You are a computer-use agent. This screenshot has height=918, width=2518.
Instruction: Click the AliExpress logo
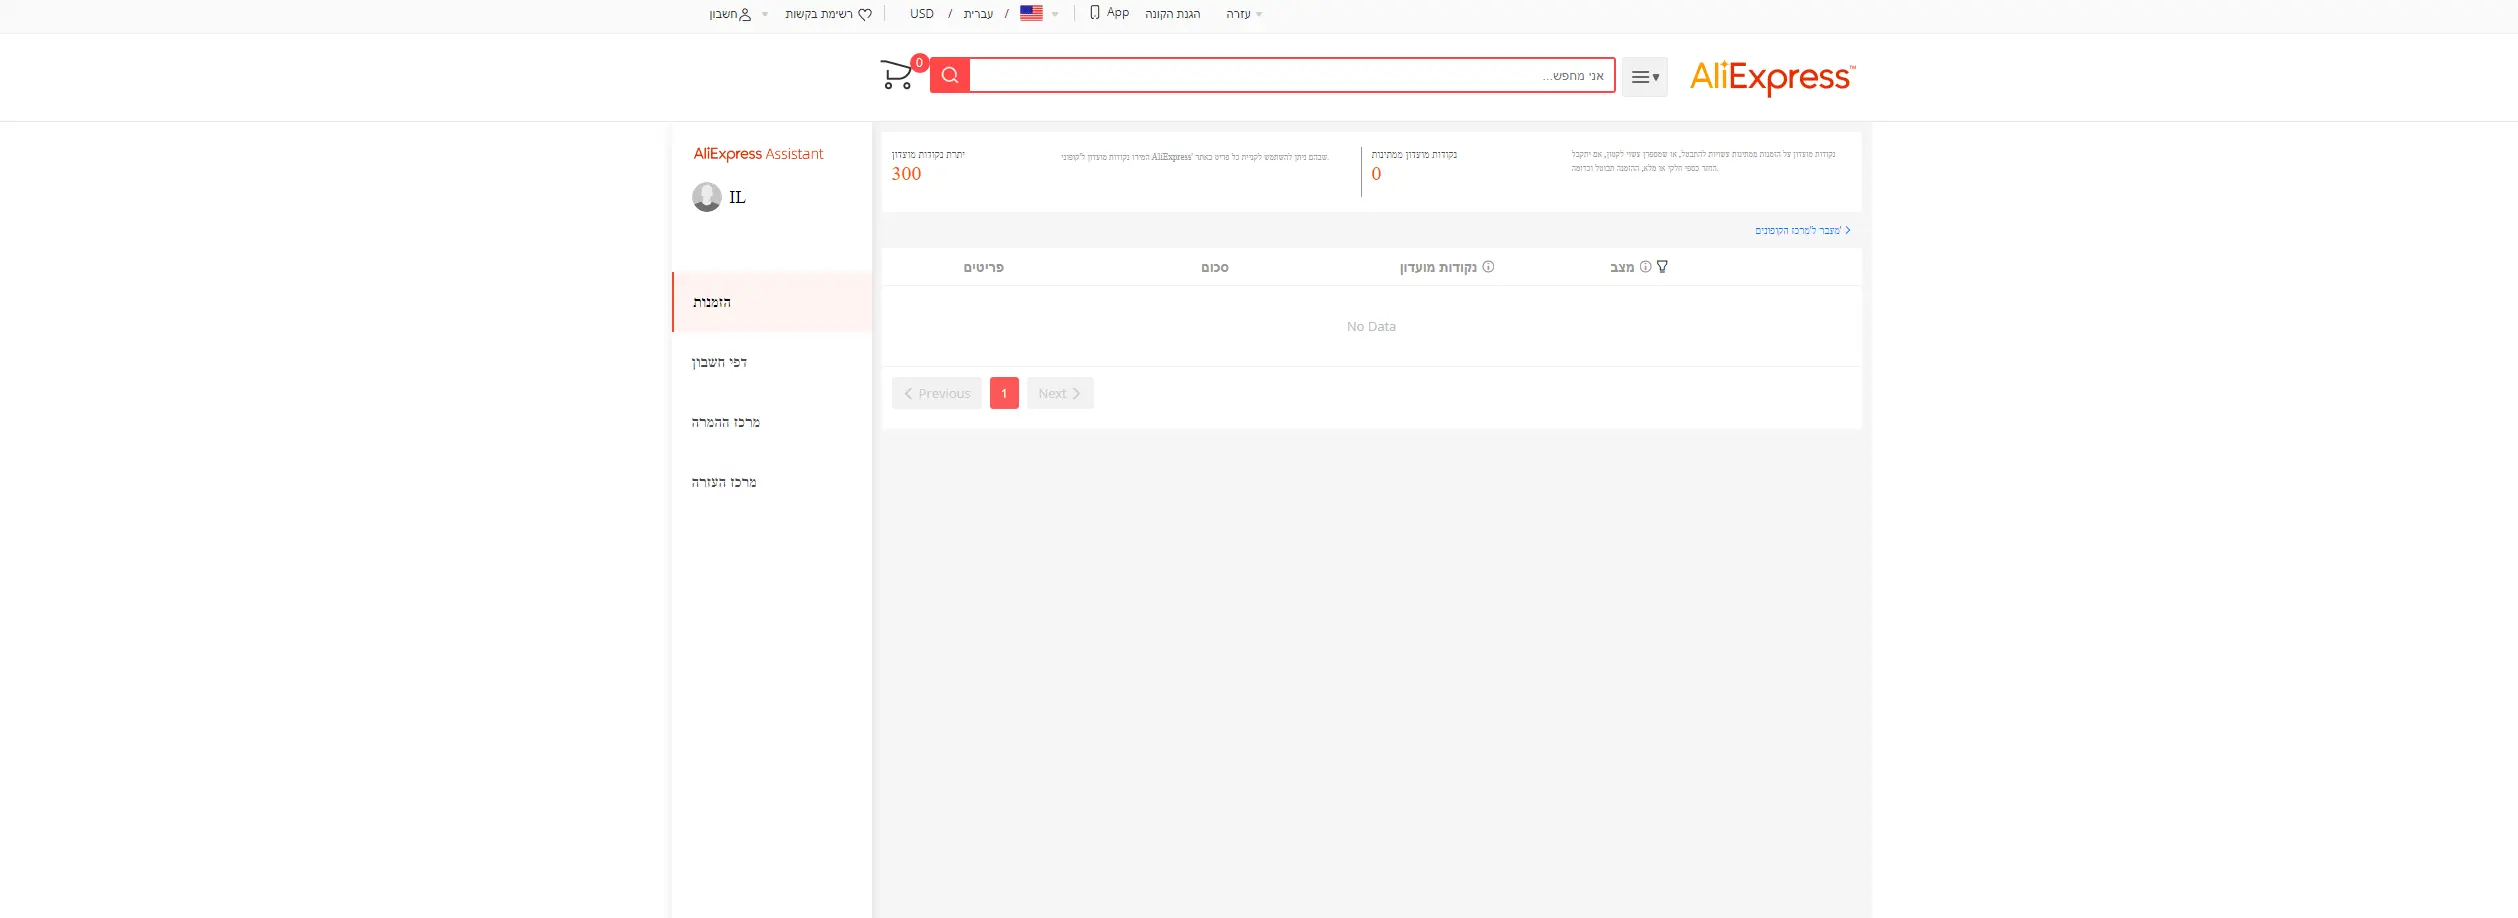tap(1772, 77)
